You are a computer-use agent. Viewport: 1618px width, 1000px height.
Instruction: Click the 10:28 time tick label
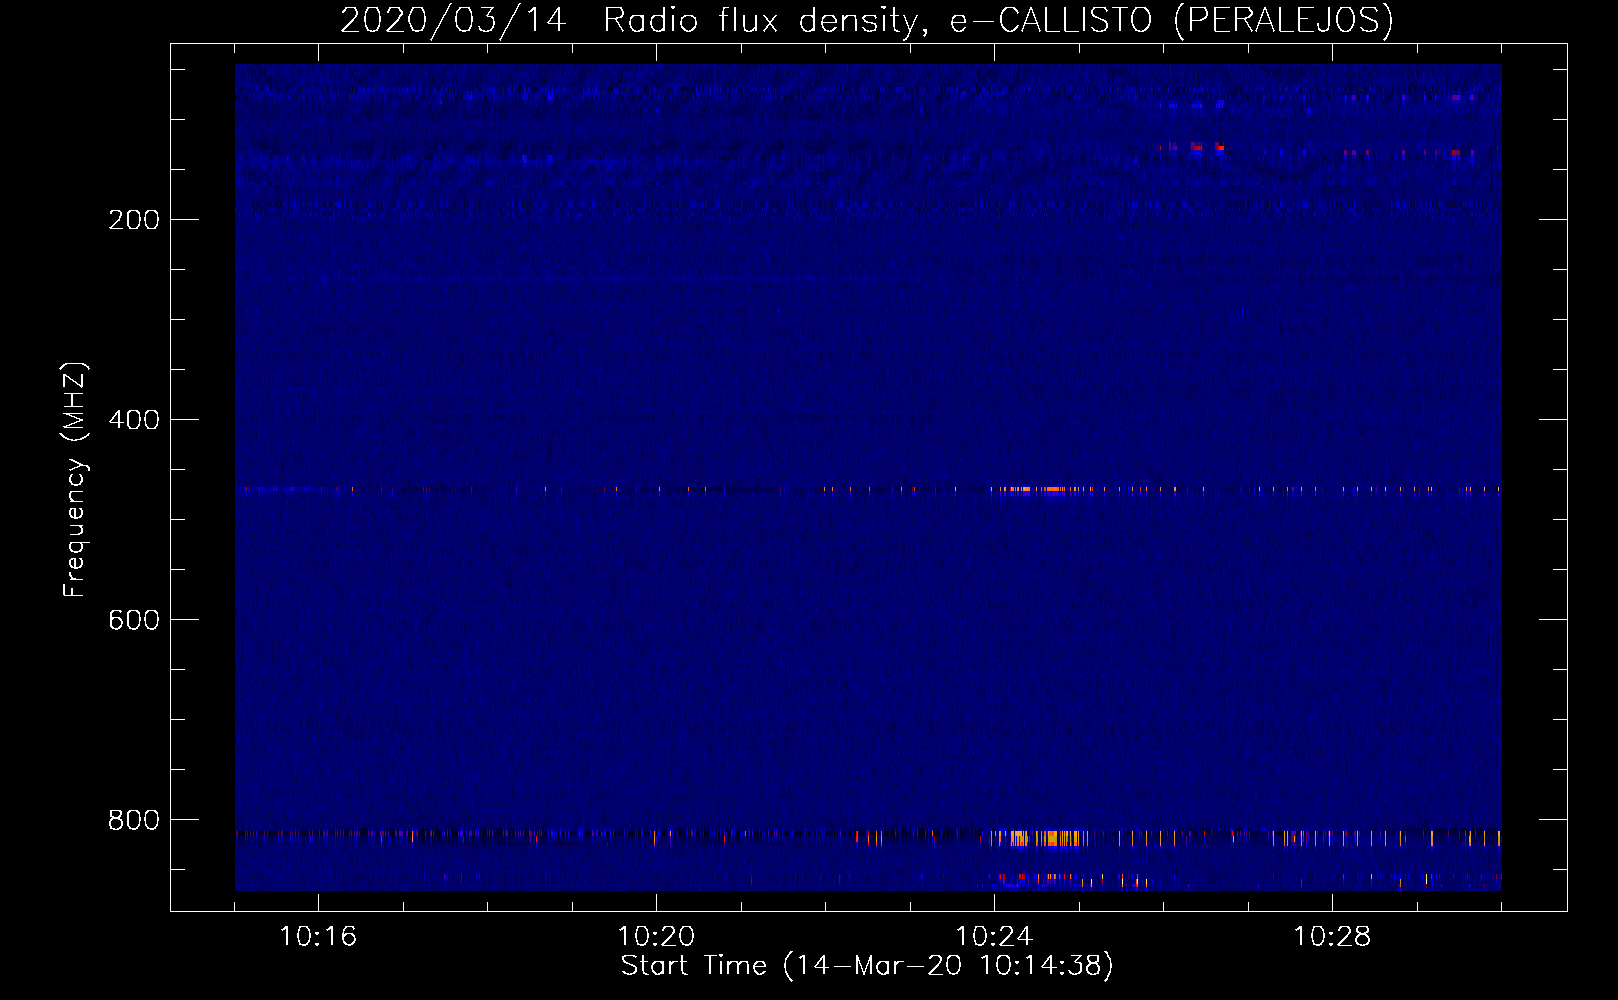(1332, 937)
